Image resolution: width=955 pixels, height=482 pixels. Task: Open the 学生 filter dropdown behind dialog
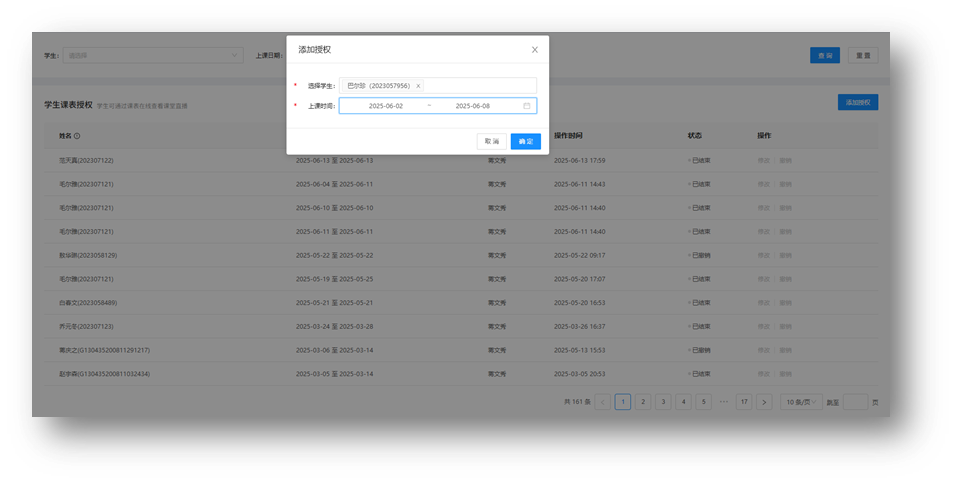(153, 55)
